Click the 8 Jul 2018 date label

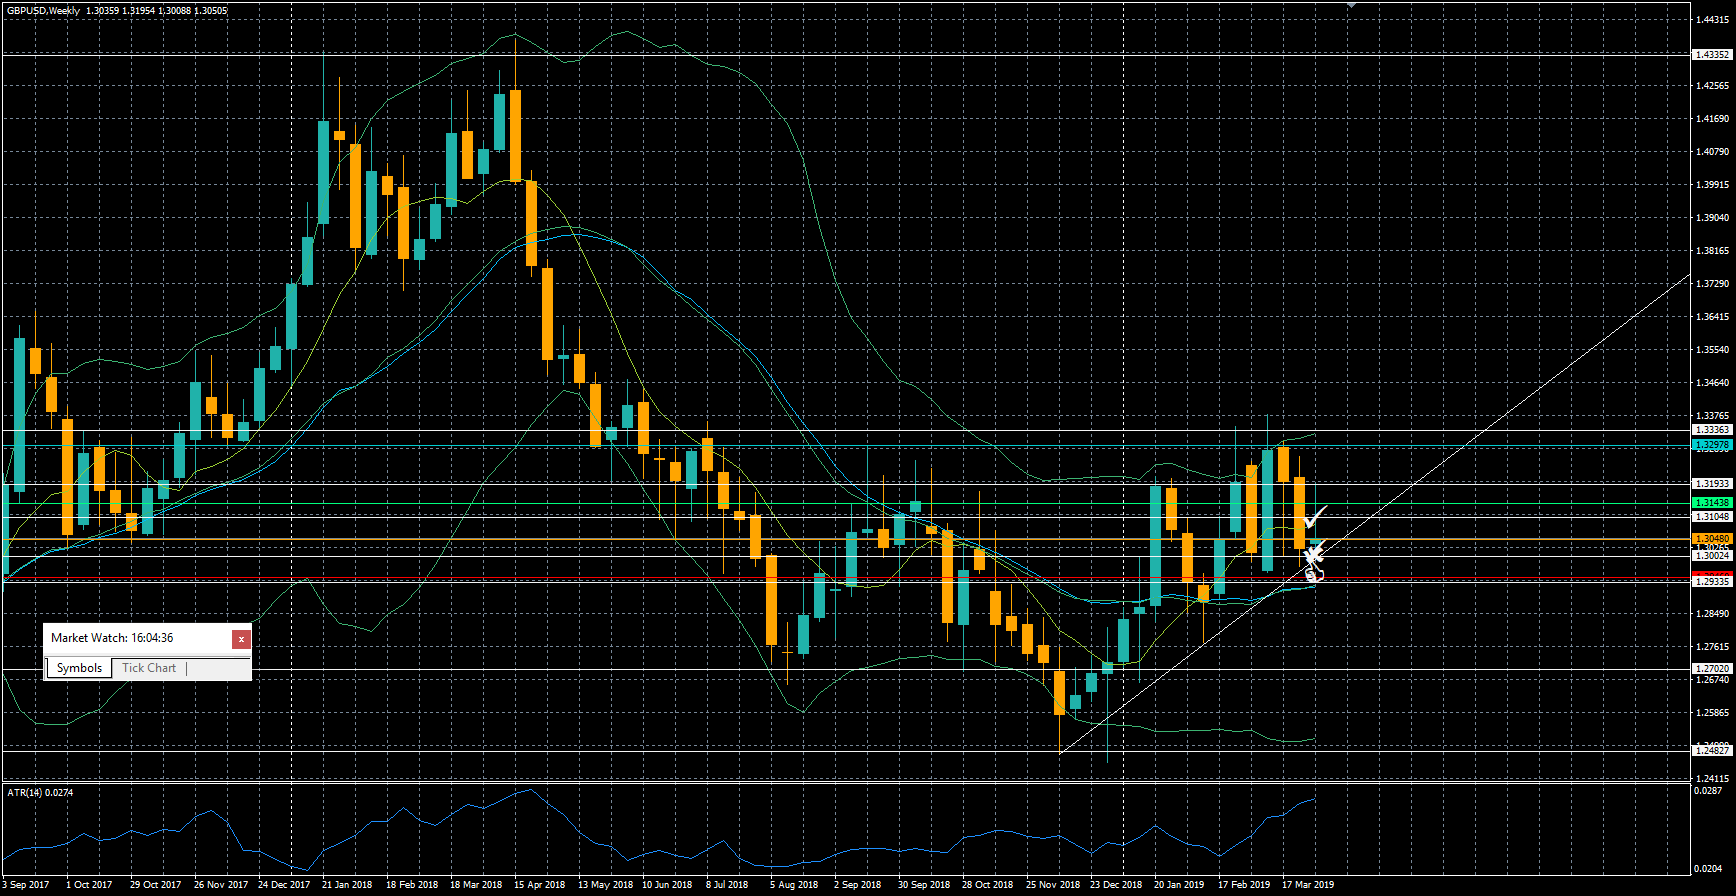(x=727, y=884)
